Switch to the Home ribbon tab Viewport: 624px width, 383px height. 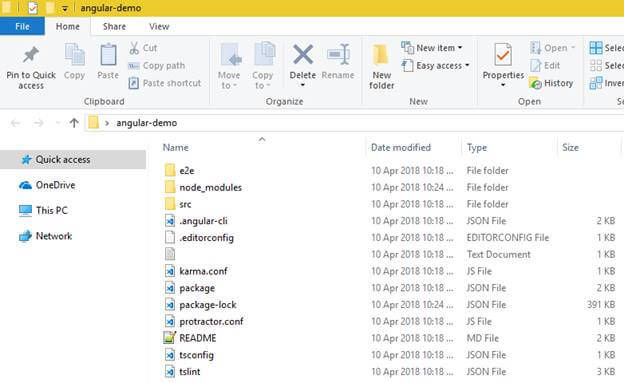coord(68,27)
